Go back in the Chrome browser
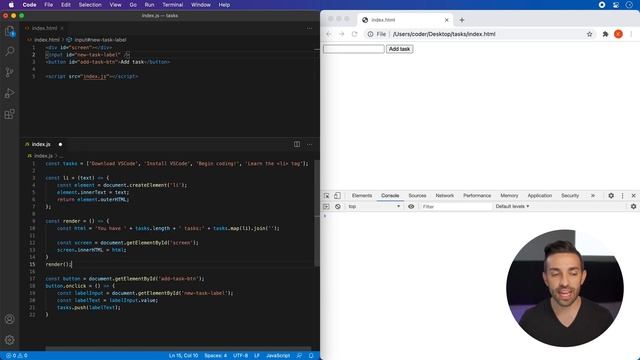Screen dimensions: 640x360 click(x=329, y=34)
